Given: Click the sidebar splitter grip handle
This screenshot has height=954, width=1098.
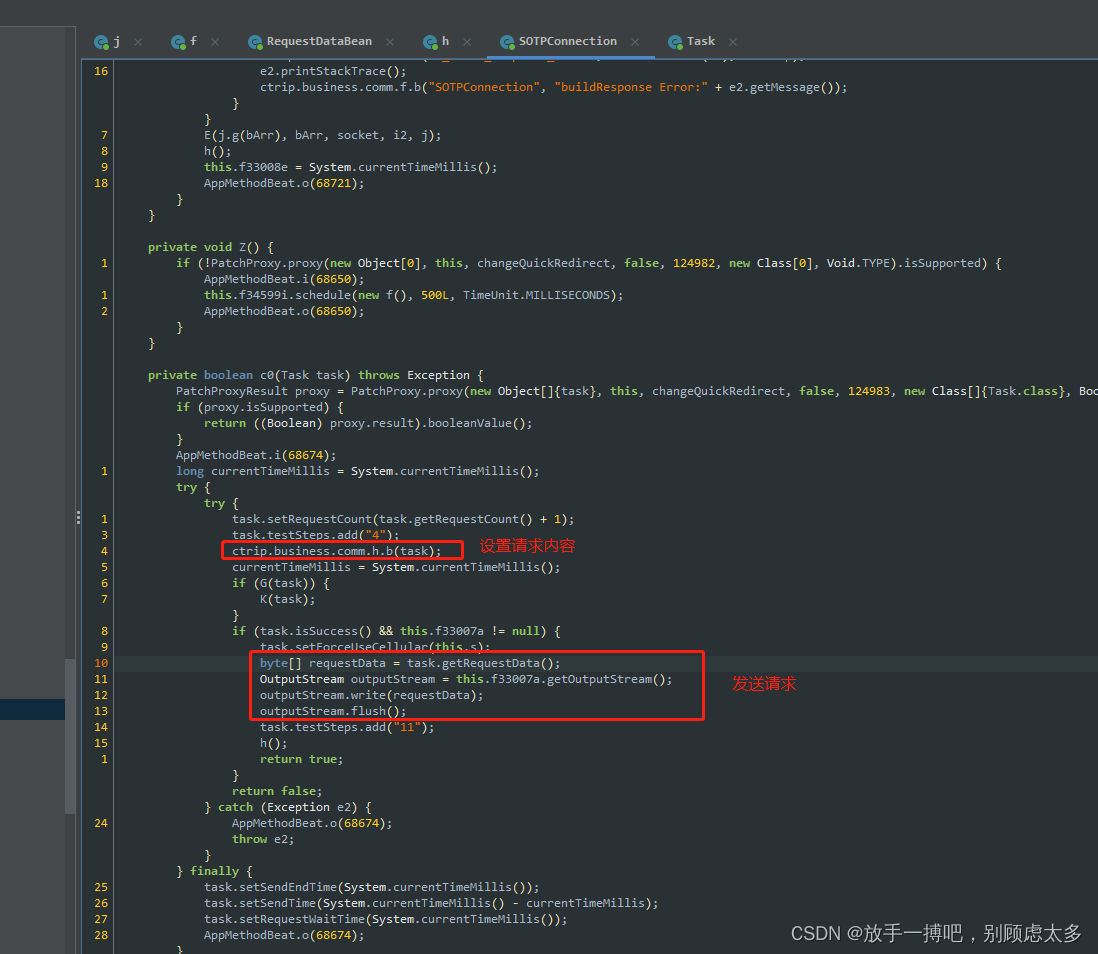Looking at the screenshot, I should 78,518.
